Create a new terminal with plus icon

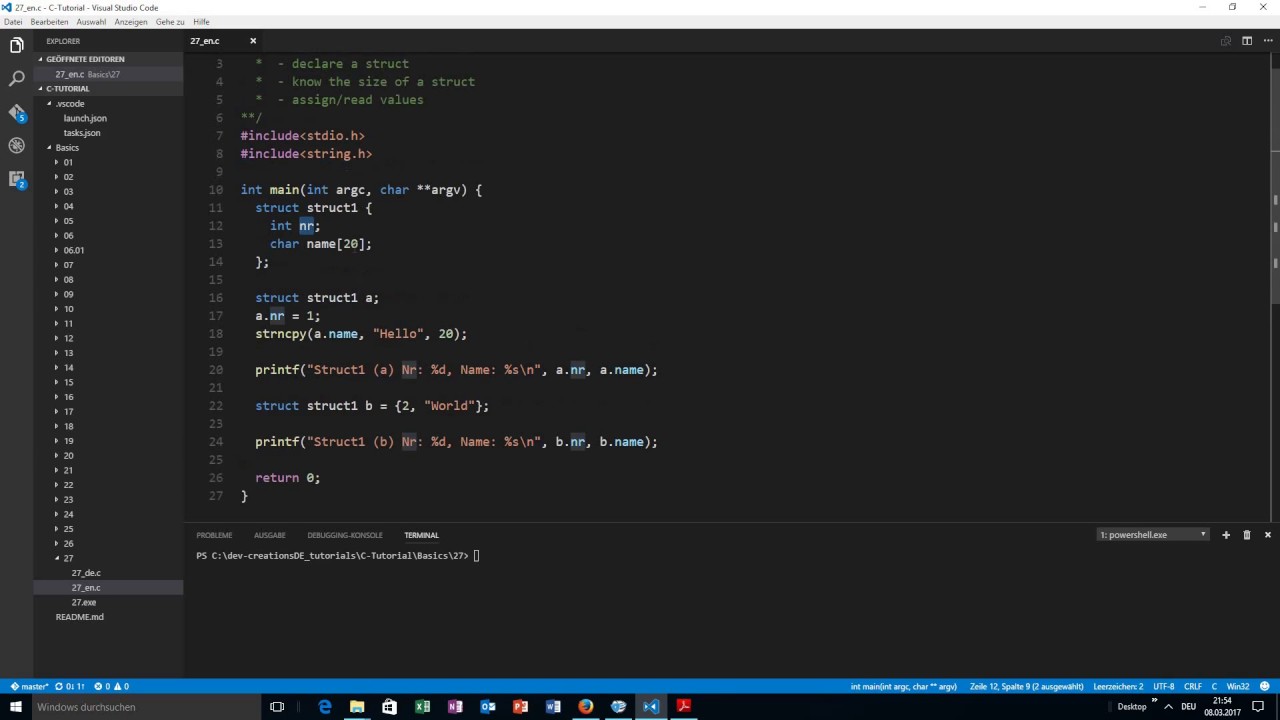[1226, 535]
